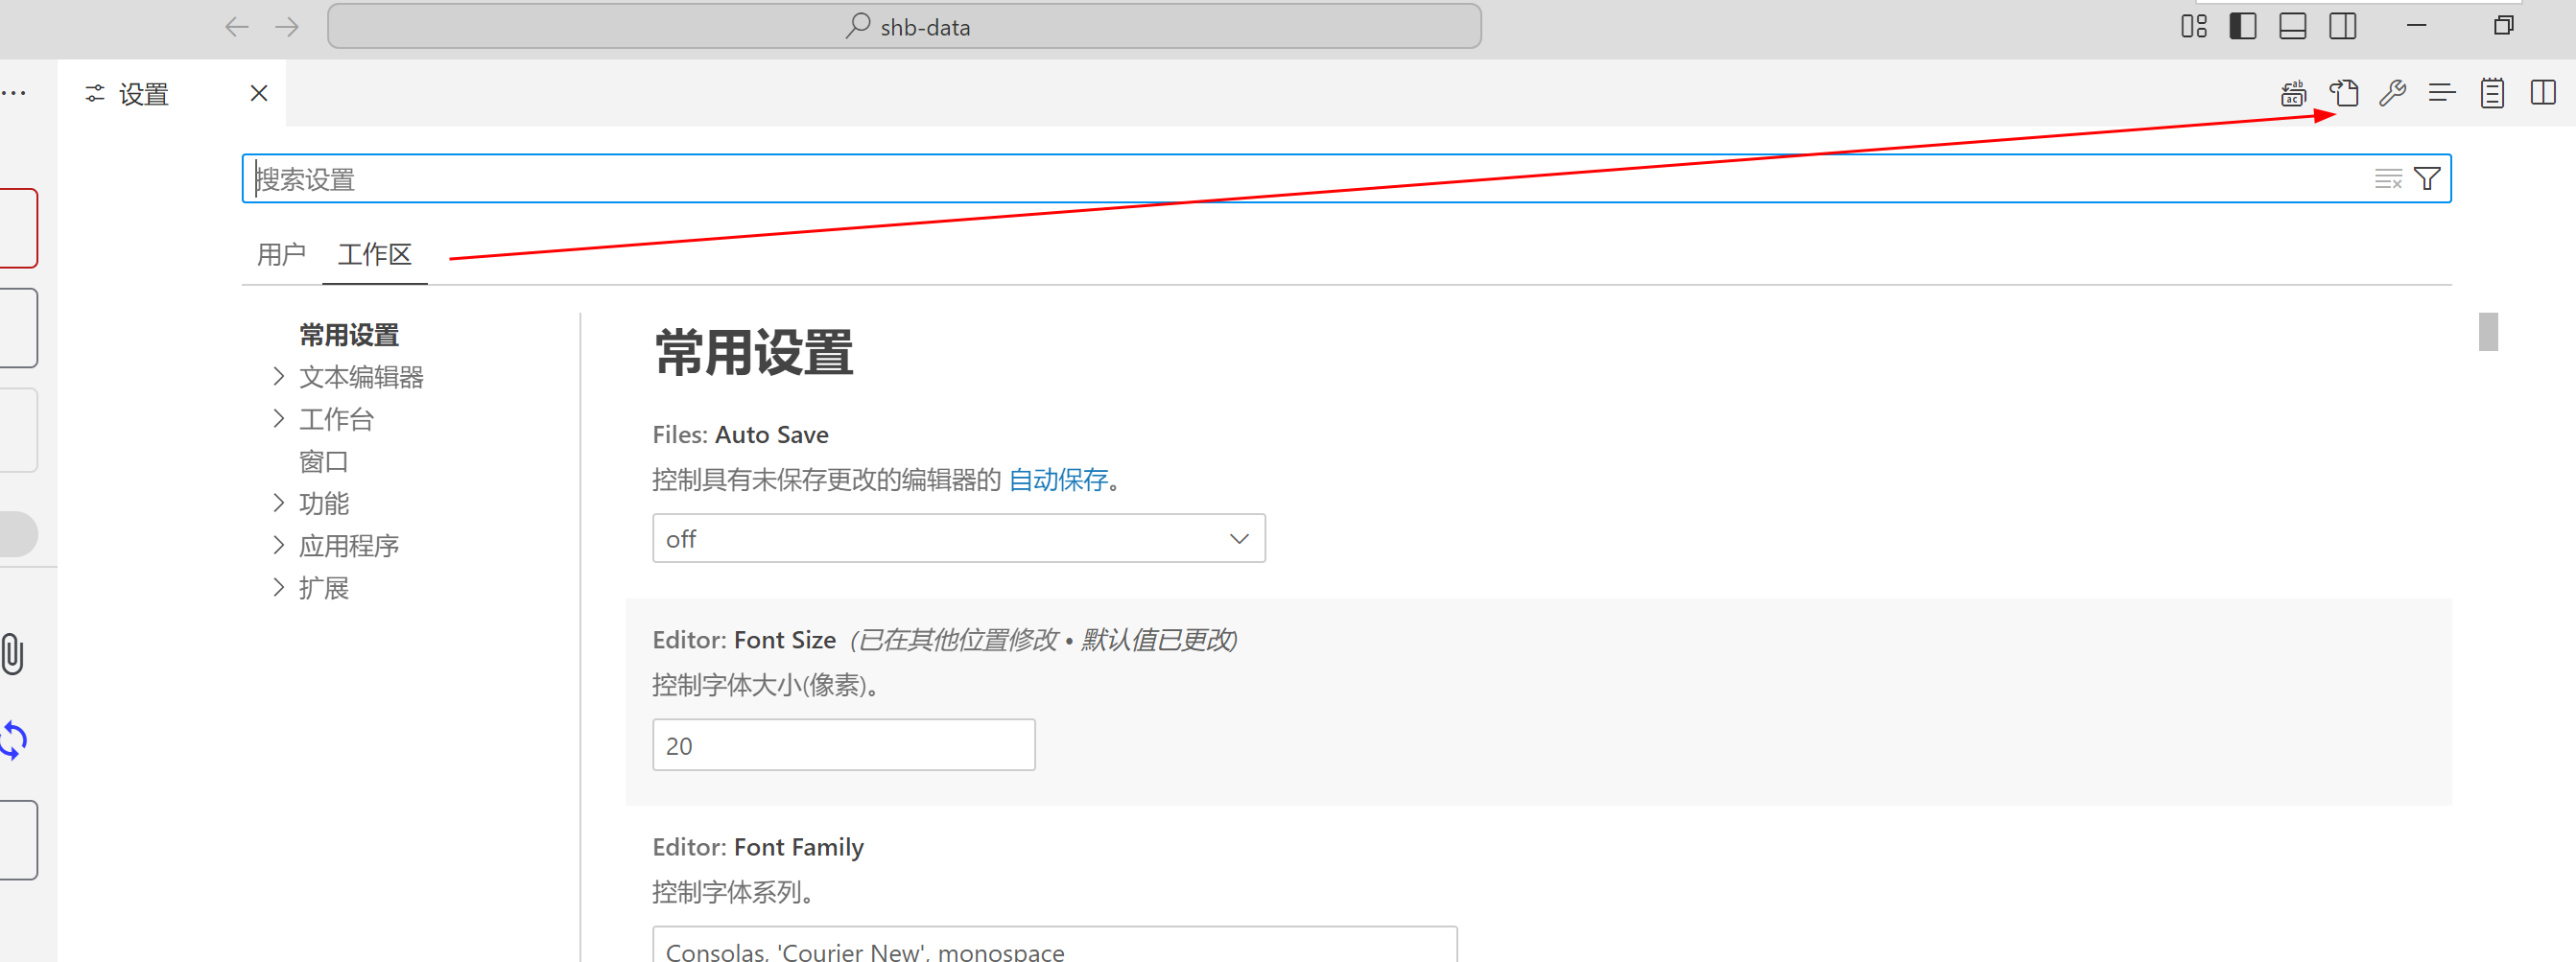Select the 工作区 settings tab

pos(375,255)
